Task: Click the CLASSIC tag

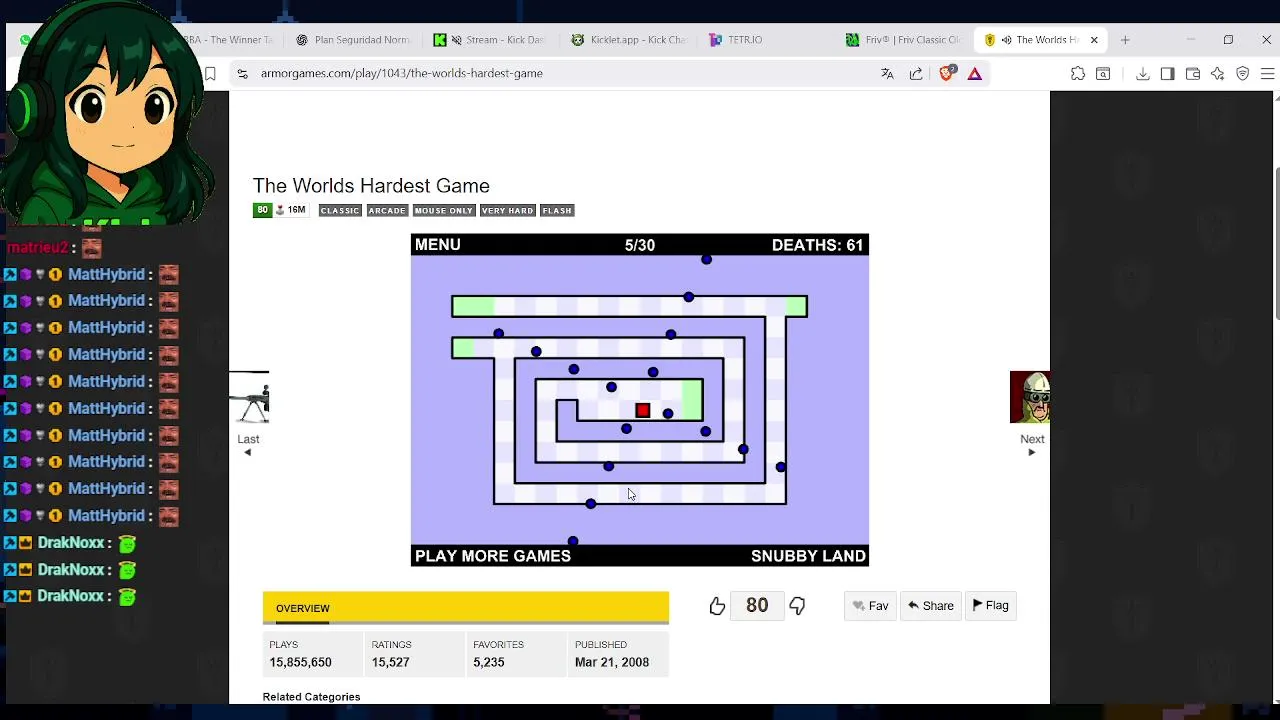Action: click(x=340, y=210)
